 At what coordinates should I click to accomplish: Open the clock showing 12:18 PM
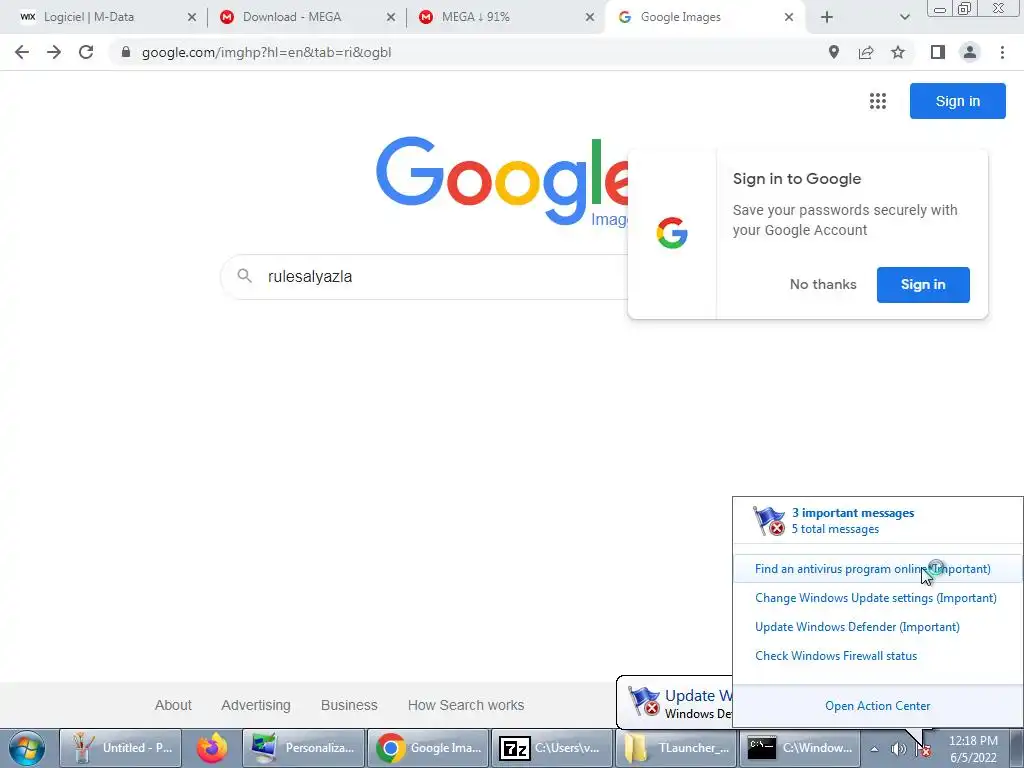pyautogui.click(x=973, y=749)
